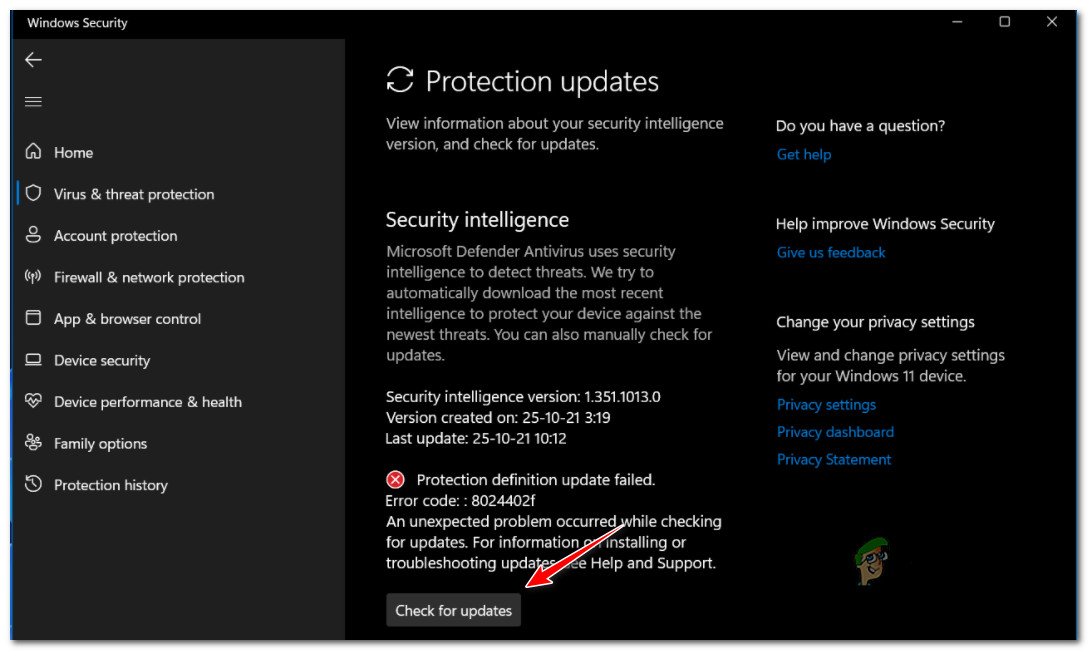Select Device performance & health label
This screenshot has height=651, width=1088.
pyautogui.click(x=148, y=402)
